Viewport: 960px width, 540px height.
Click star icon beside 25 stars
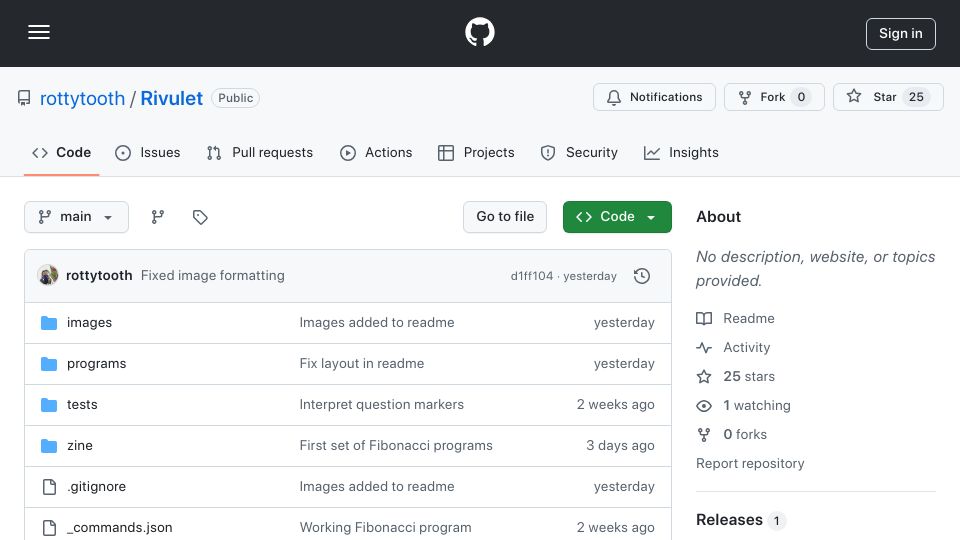coord(704,377)
